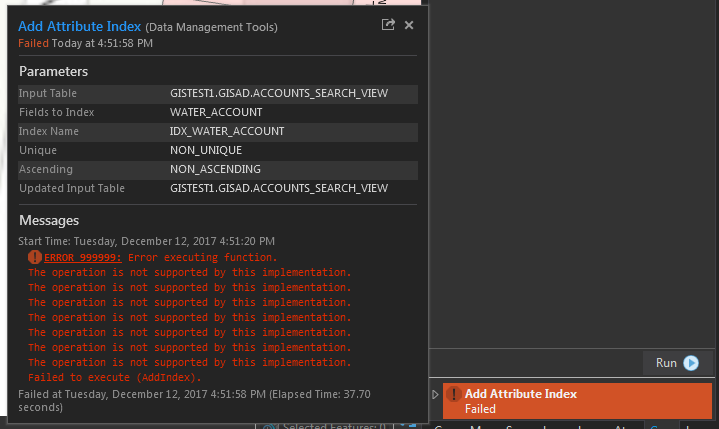Open the ERROR 999999 help link
The image size is (719, 429).
[x=83, y=257]
